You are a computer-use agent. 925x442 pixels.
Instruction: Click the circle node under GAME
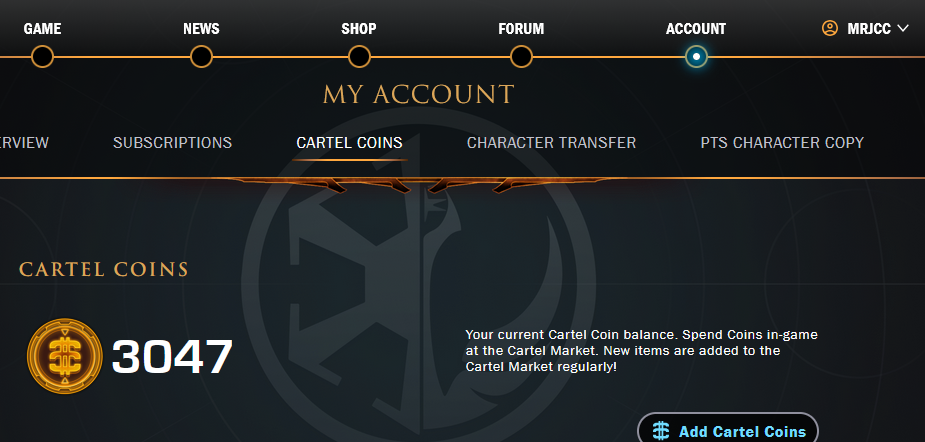click(x=42, y=57)
